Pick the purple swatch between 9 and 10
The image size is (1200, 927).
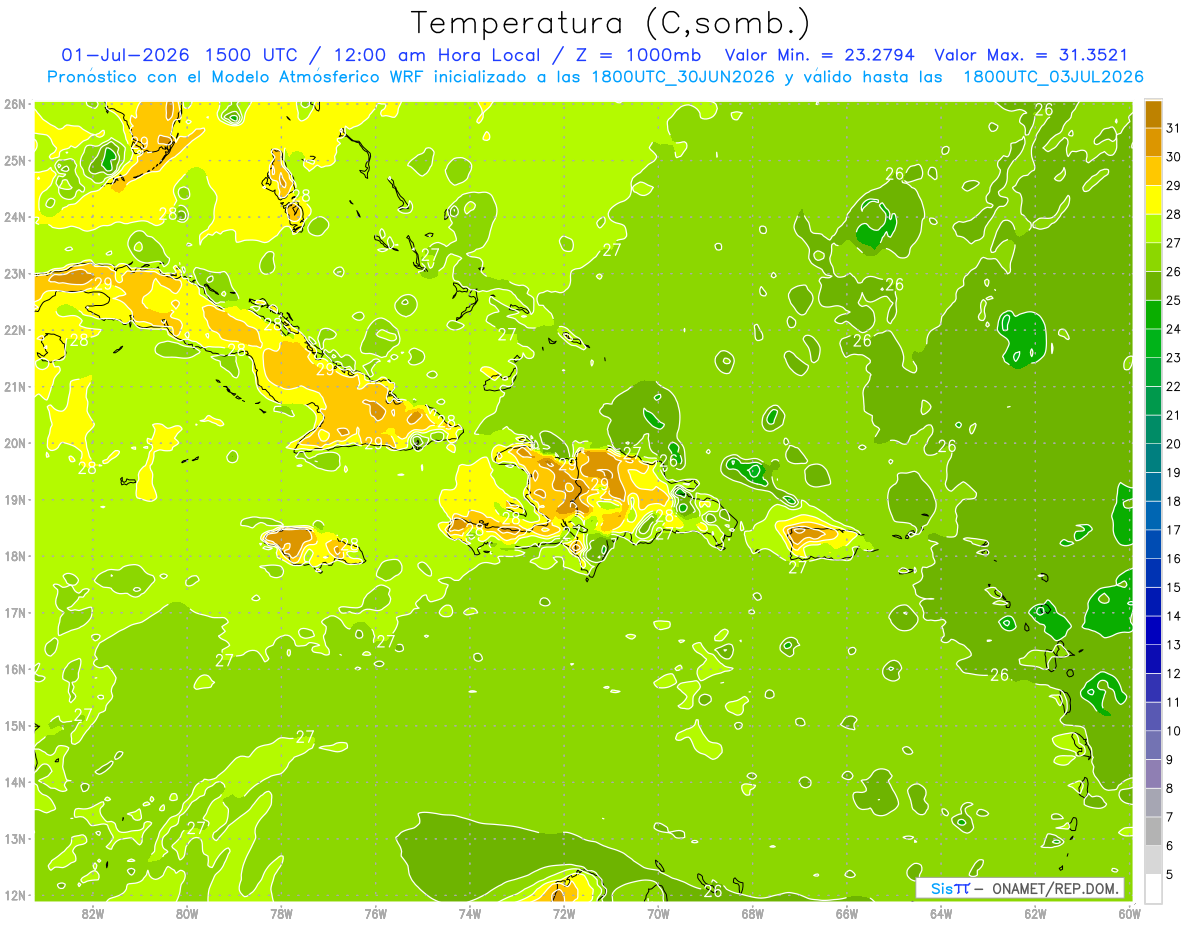(x=1153, y=746)
